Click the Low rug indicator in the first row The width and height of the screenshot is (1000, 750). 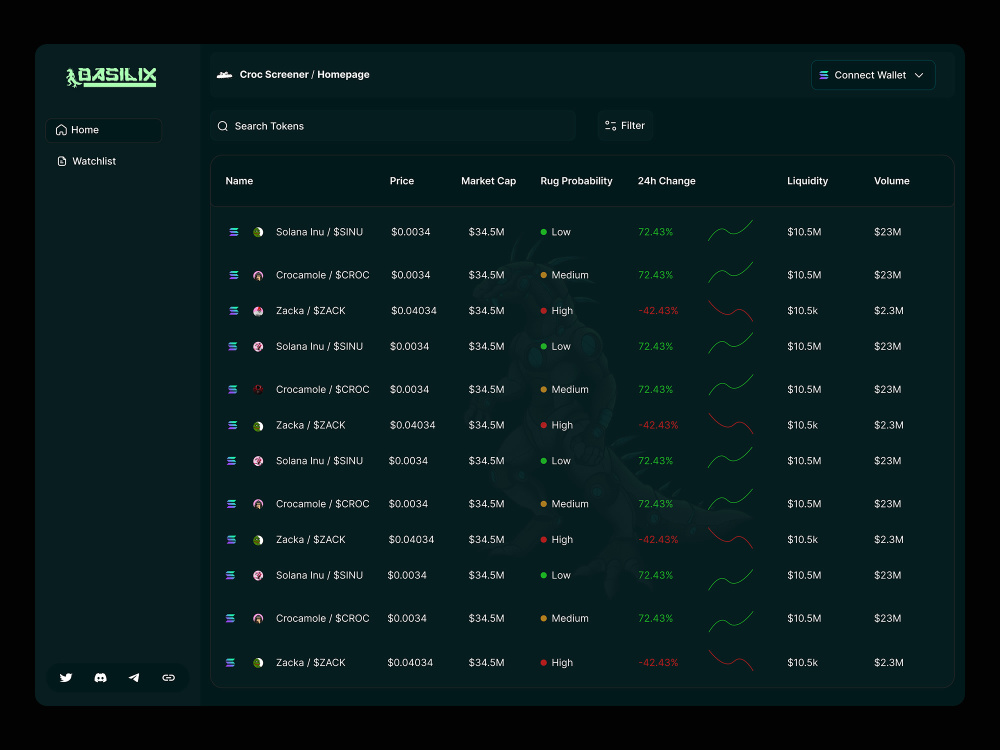[555, 232]
